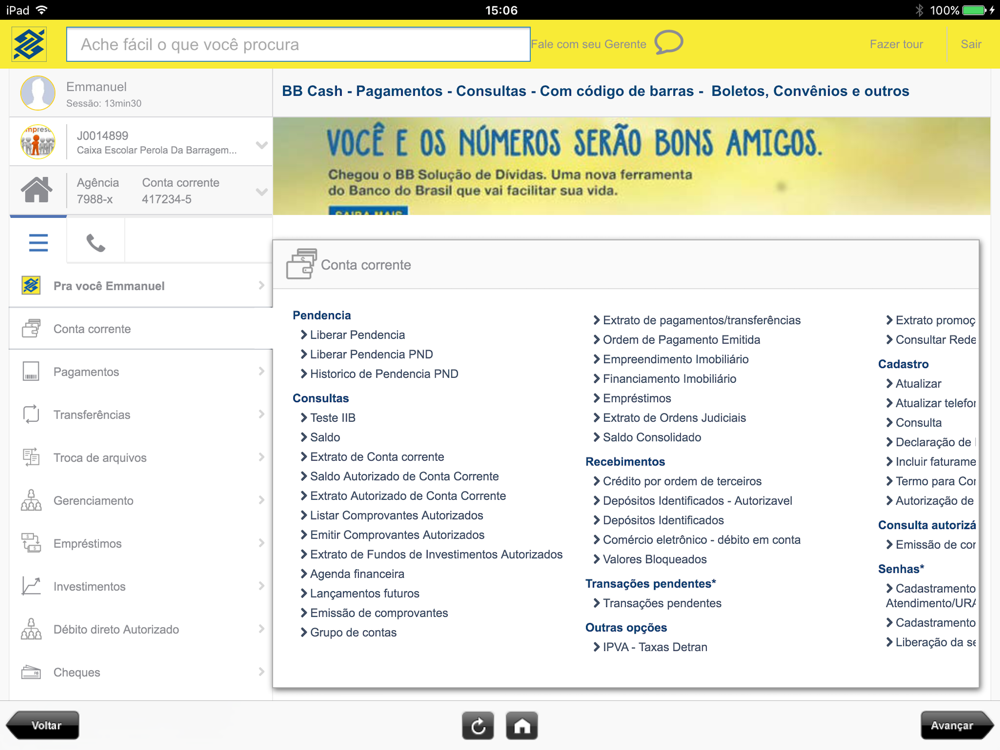
Task: Click the Pagamentos barcode icon
Action: [31, 371]
